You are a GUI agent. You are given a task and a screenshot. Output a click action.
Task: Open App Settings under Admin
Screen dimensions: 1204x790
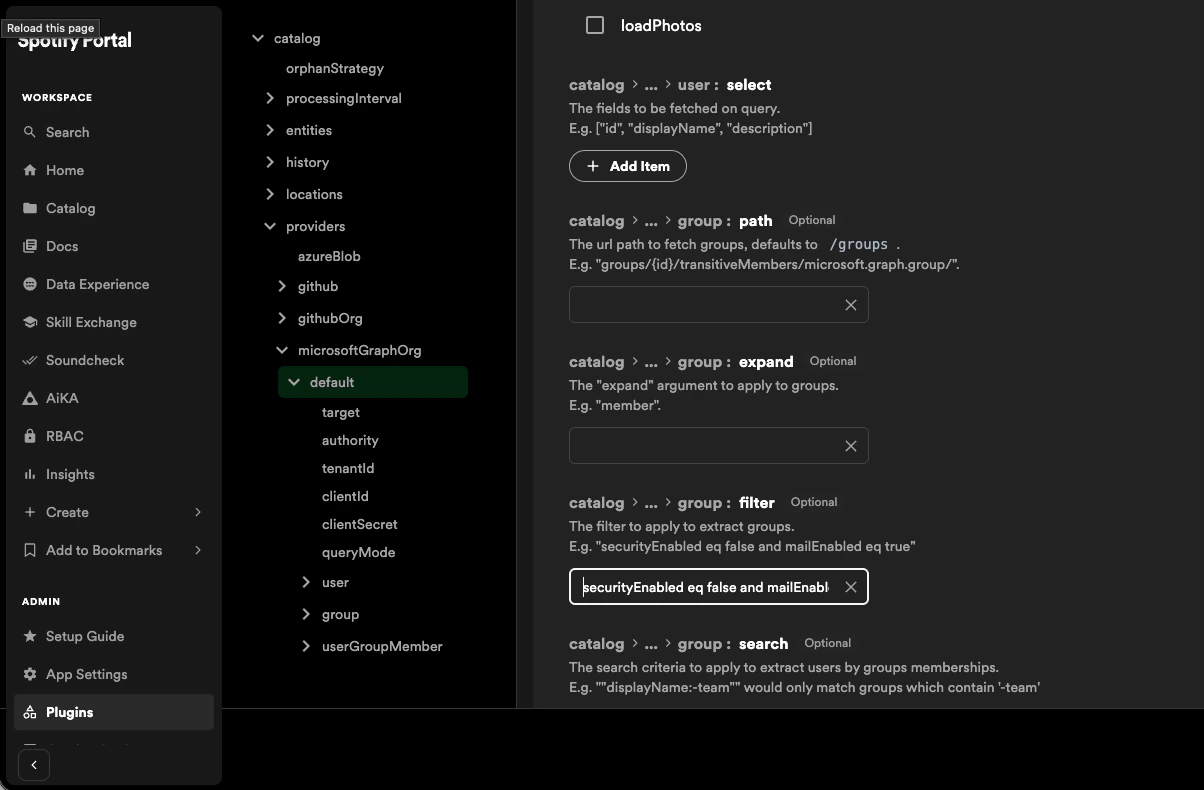click(114, 674)
